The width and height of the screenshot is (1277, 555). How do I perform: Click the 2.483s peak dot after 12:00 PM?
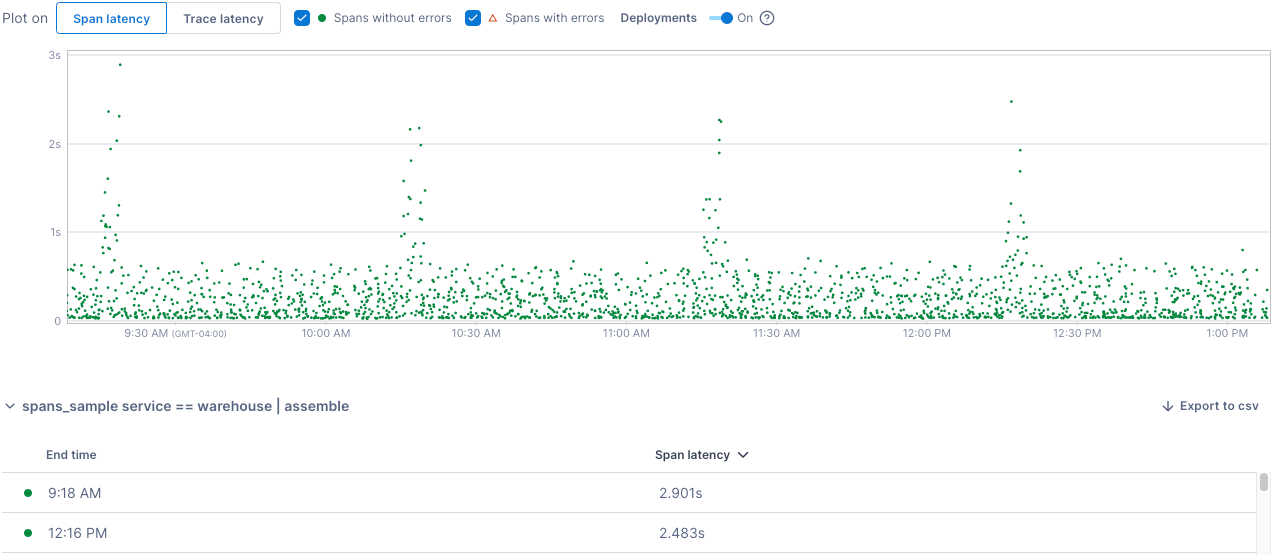point(1011,101)
